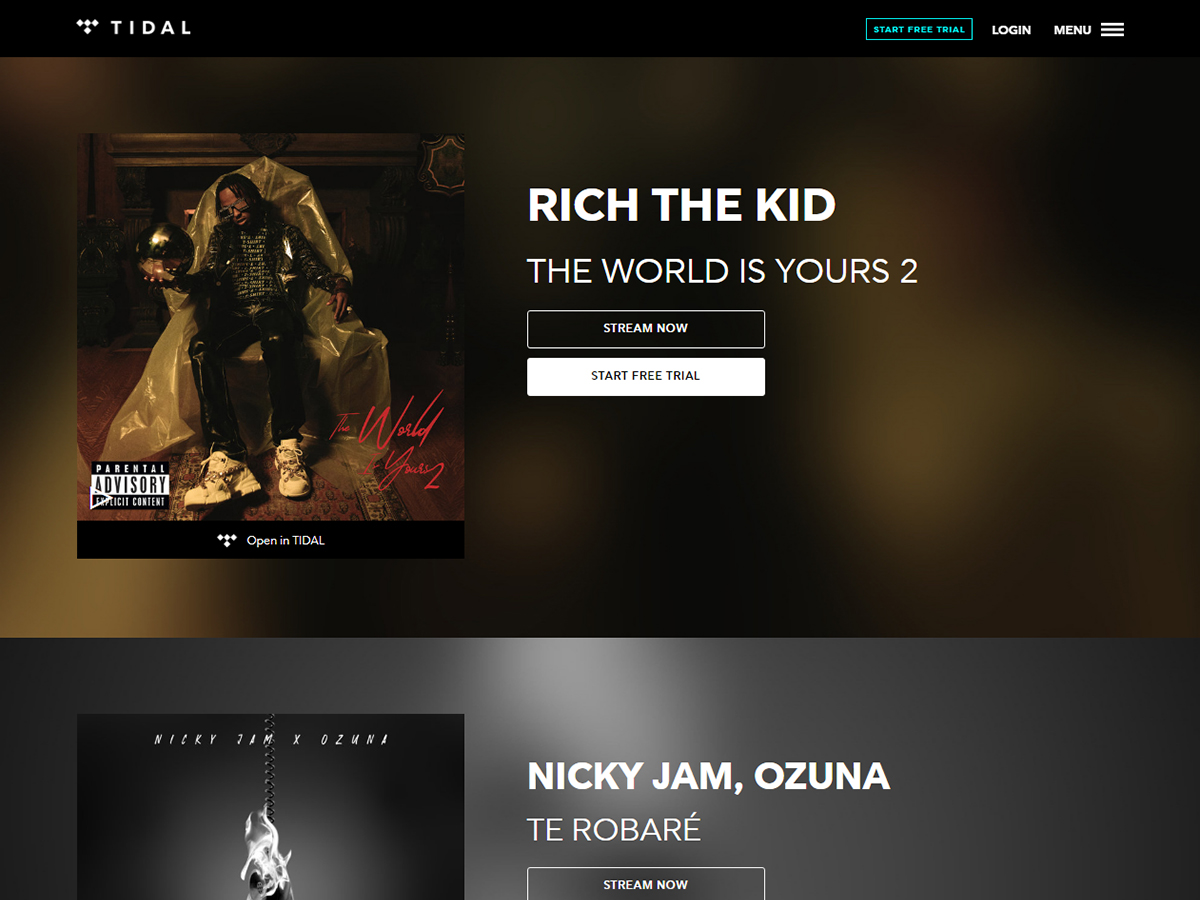Screen dimensions: 1200x900
Task: Click the Te Robaré track title
Action: [614, 828]
